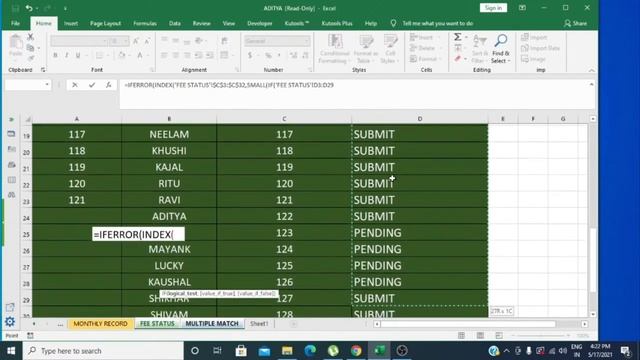Switch to the Kutools Plus tab
Image resolution: width=640 pixels, height=360 pixels.
coord(337,23)
